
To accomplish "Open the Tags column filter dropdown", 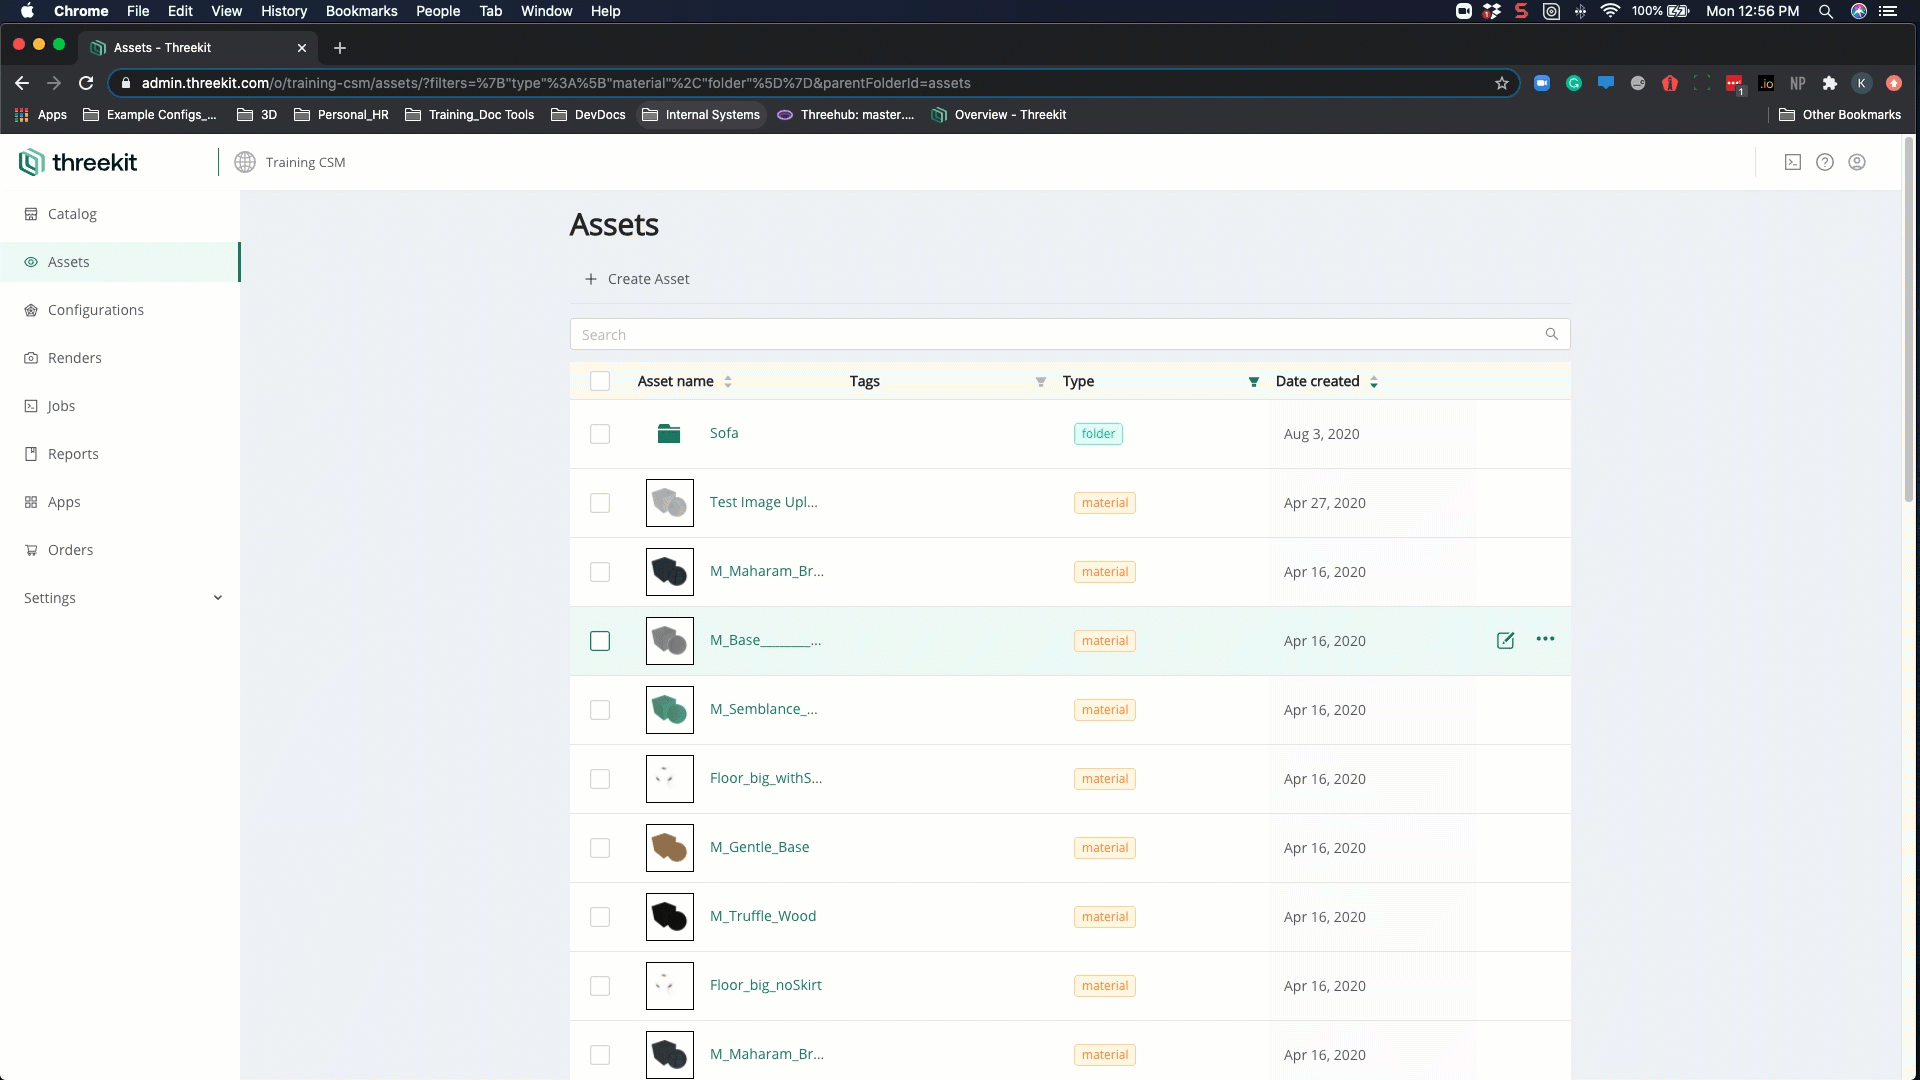I will tap(1040, 382).
